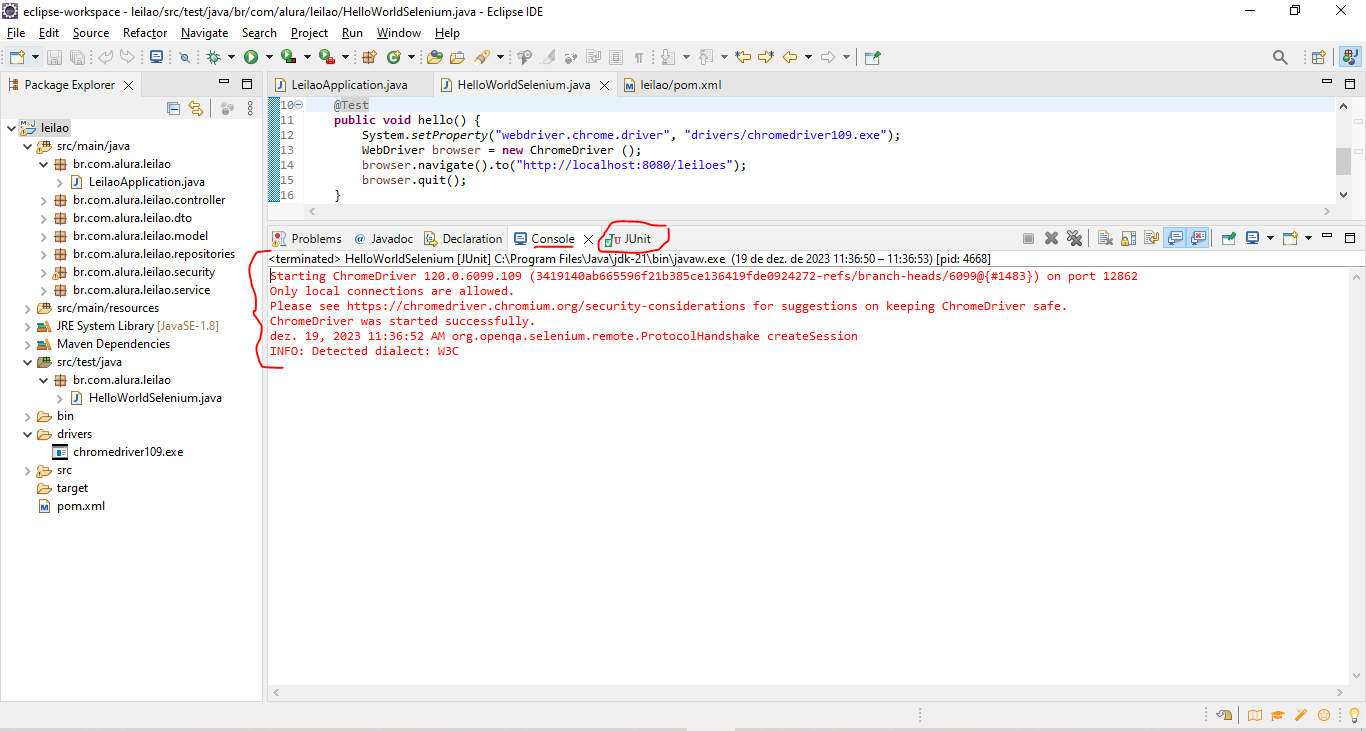Click the New Java Package icon
Image resolution: width=1366 pixels, height=731 pixels.
(369, 57)
